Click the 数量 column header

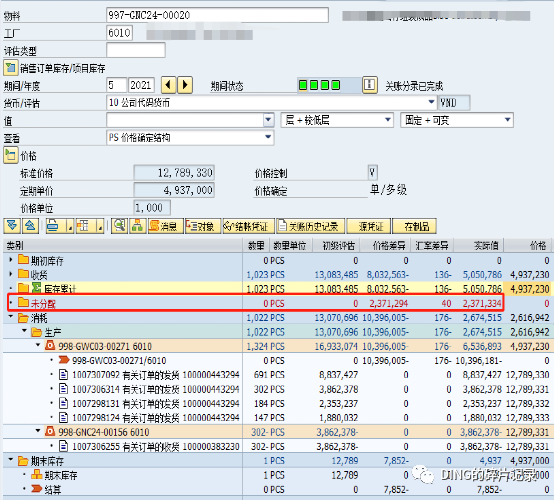coord(256,245)
